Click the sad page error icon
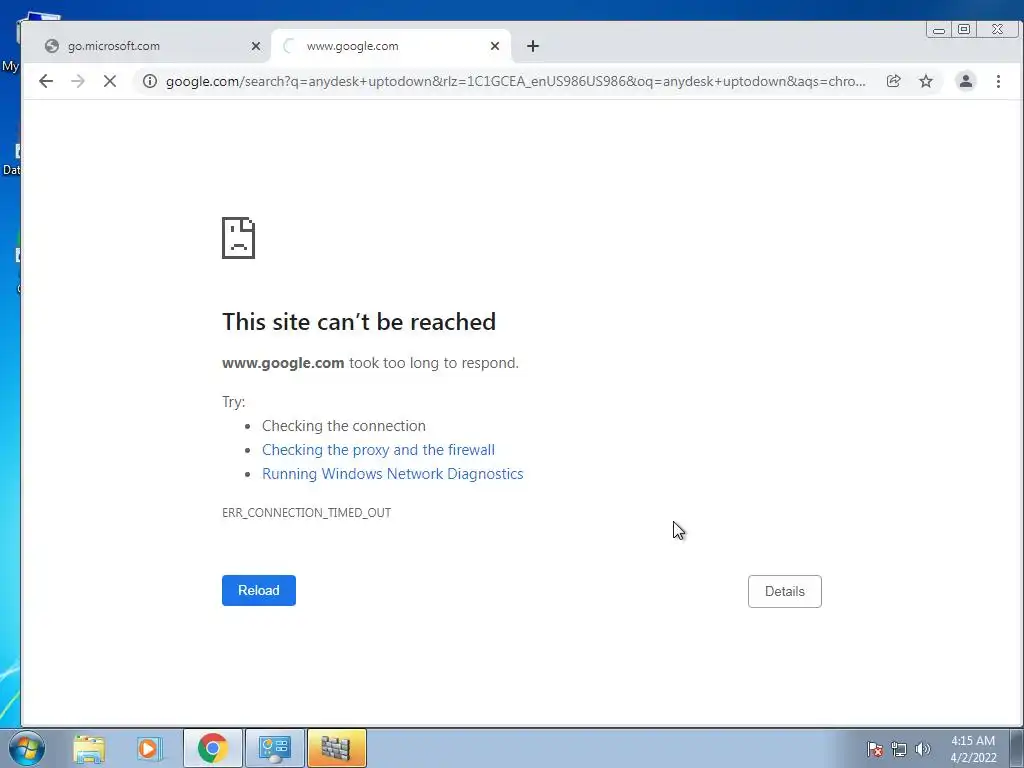The height and width of the screenshot is (768, 1024). coord(238,238)
